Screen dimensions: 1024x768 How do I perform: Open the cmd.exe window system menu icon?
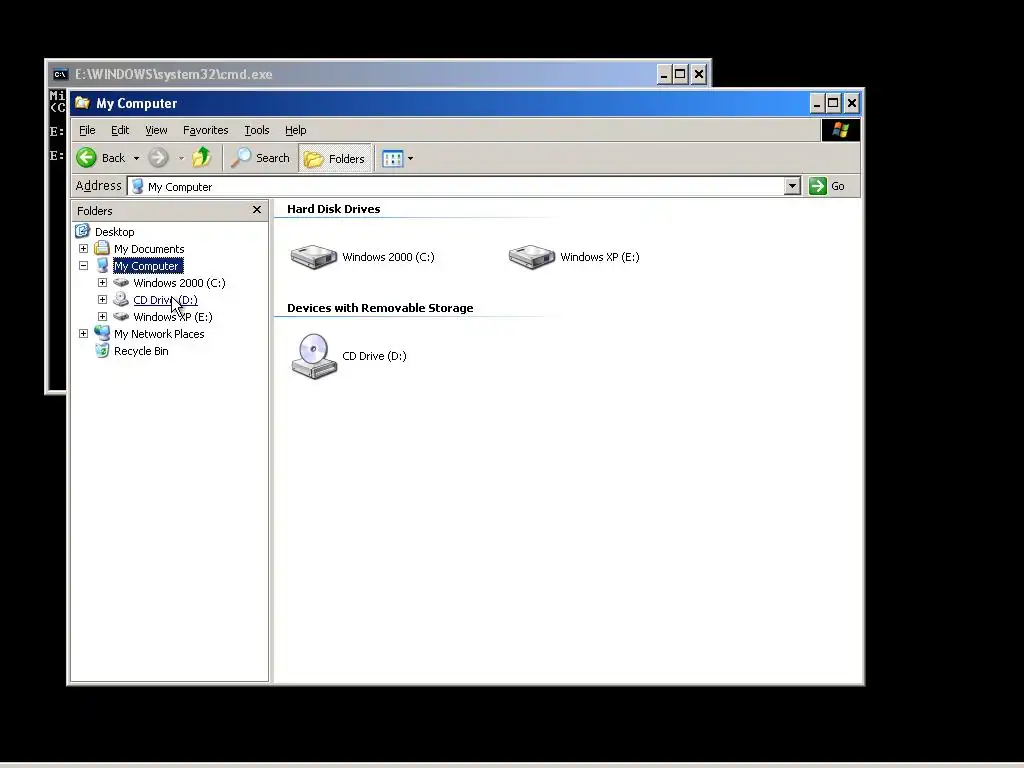tap(60, 74)
